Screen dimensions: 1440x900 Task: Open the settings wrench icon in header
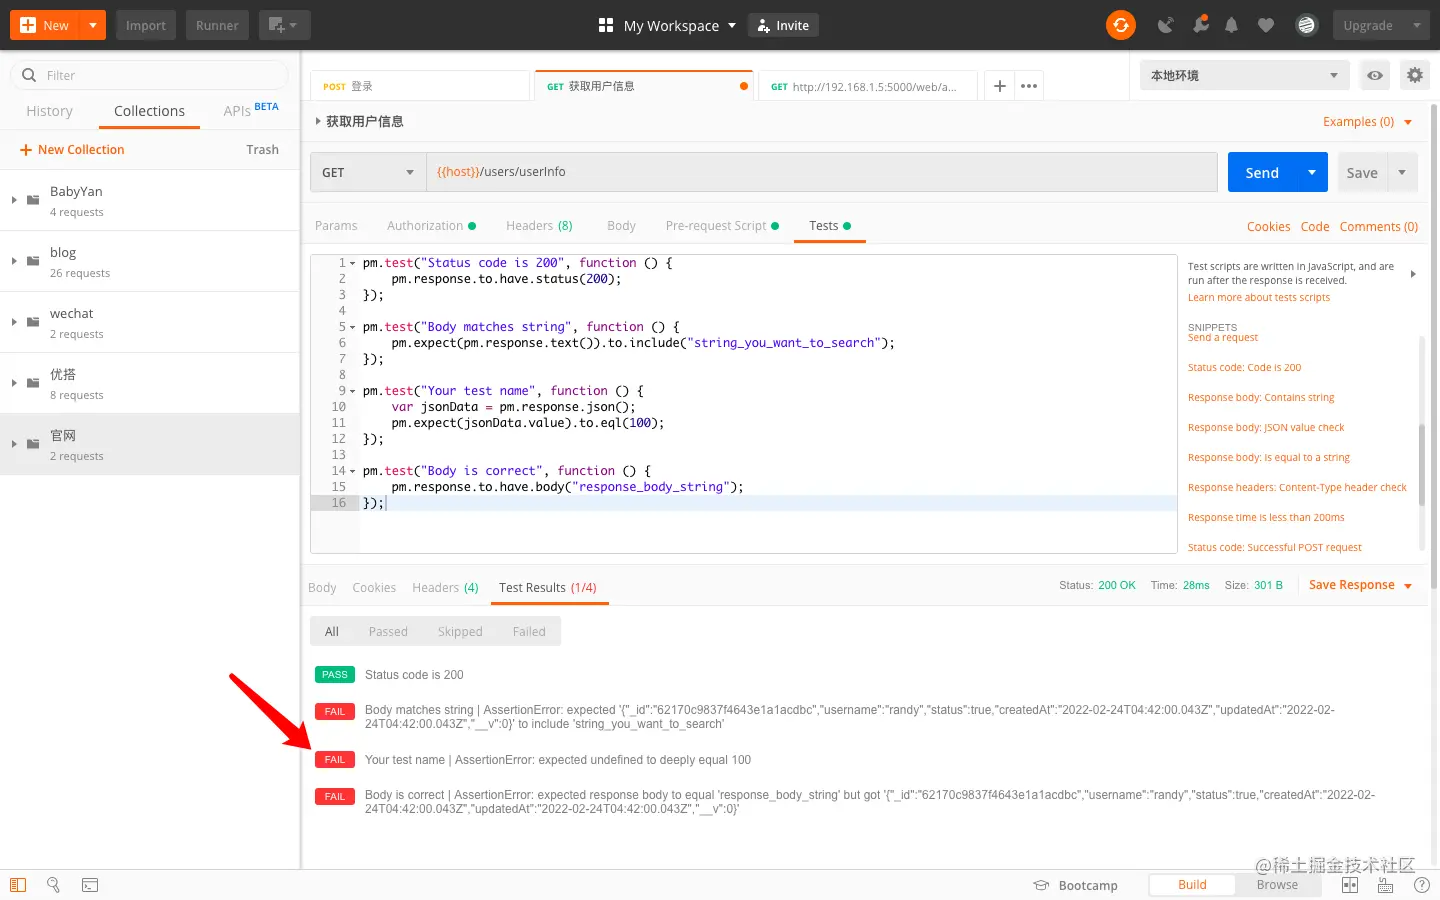point(1201,25)
